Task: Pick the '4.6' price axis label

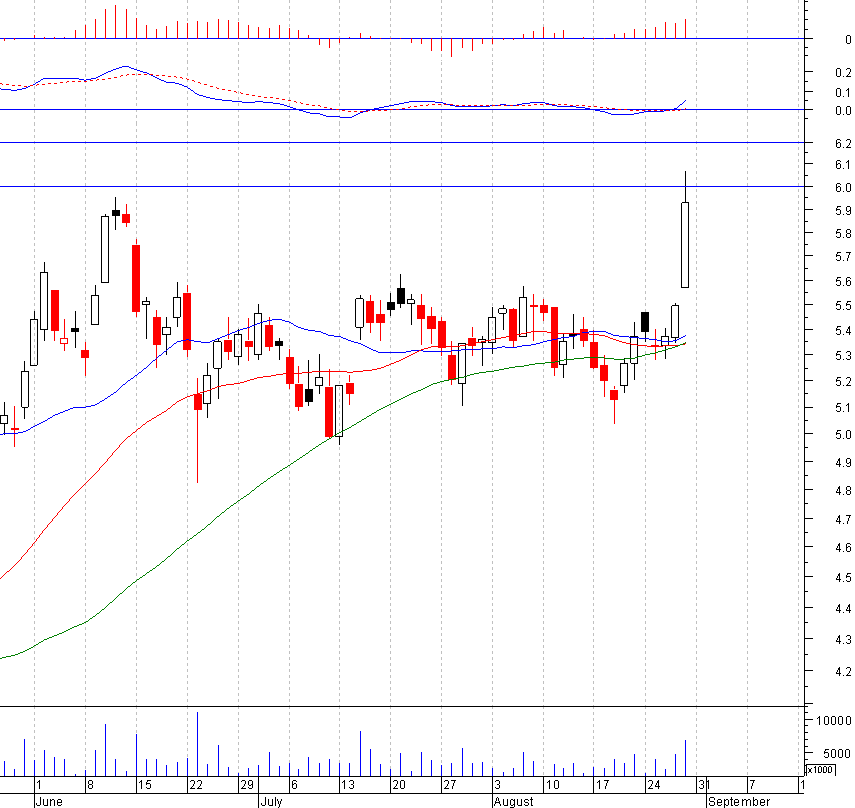Action: click(843, 548)
